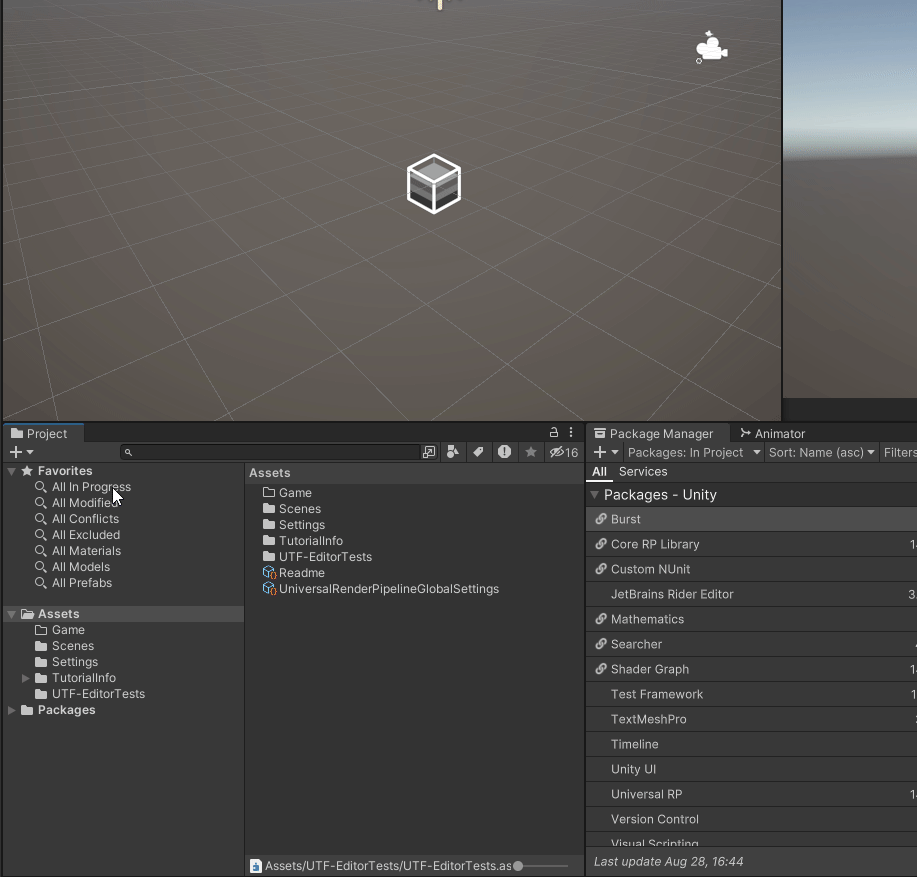The height and width of the screenshot is (877, 917).
Task: Click the link icon beside Searcher
Action: 601,644
